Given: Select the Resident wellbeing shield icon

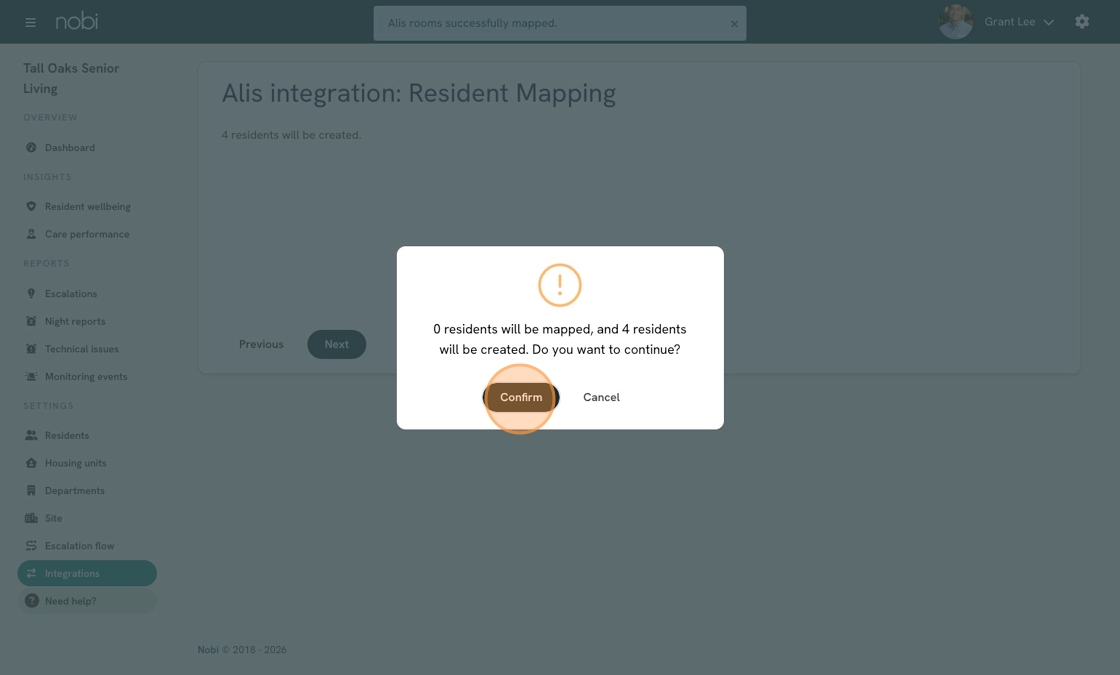Looking at the screenshot, I should point(31,206).
